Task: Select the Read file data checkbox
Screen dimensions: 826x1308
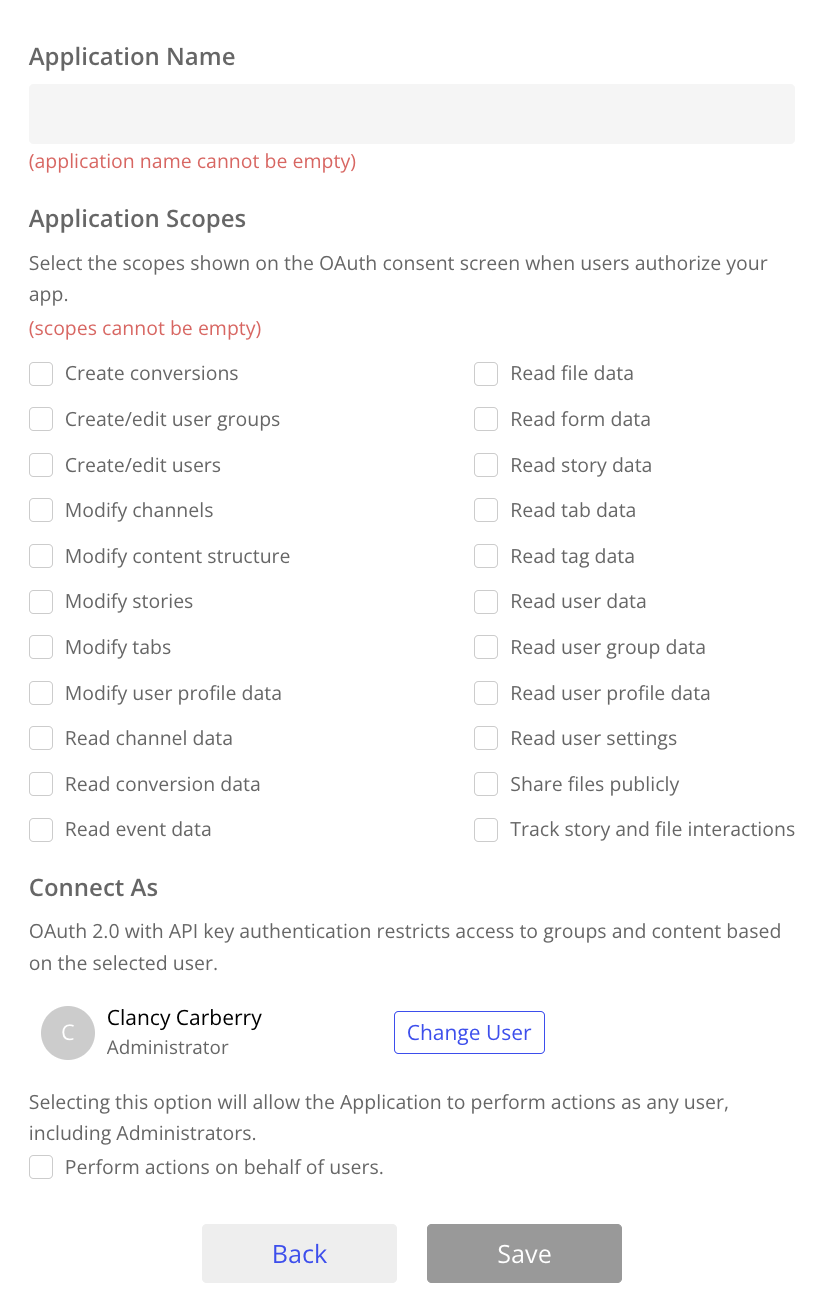Action: [486, 374]
